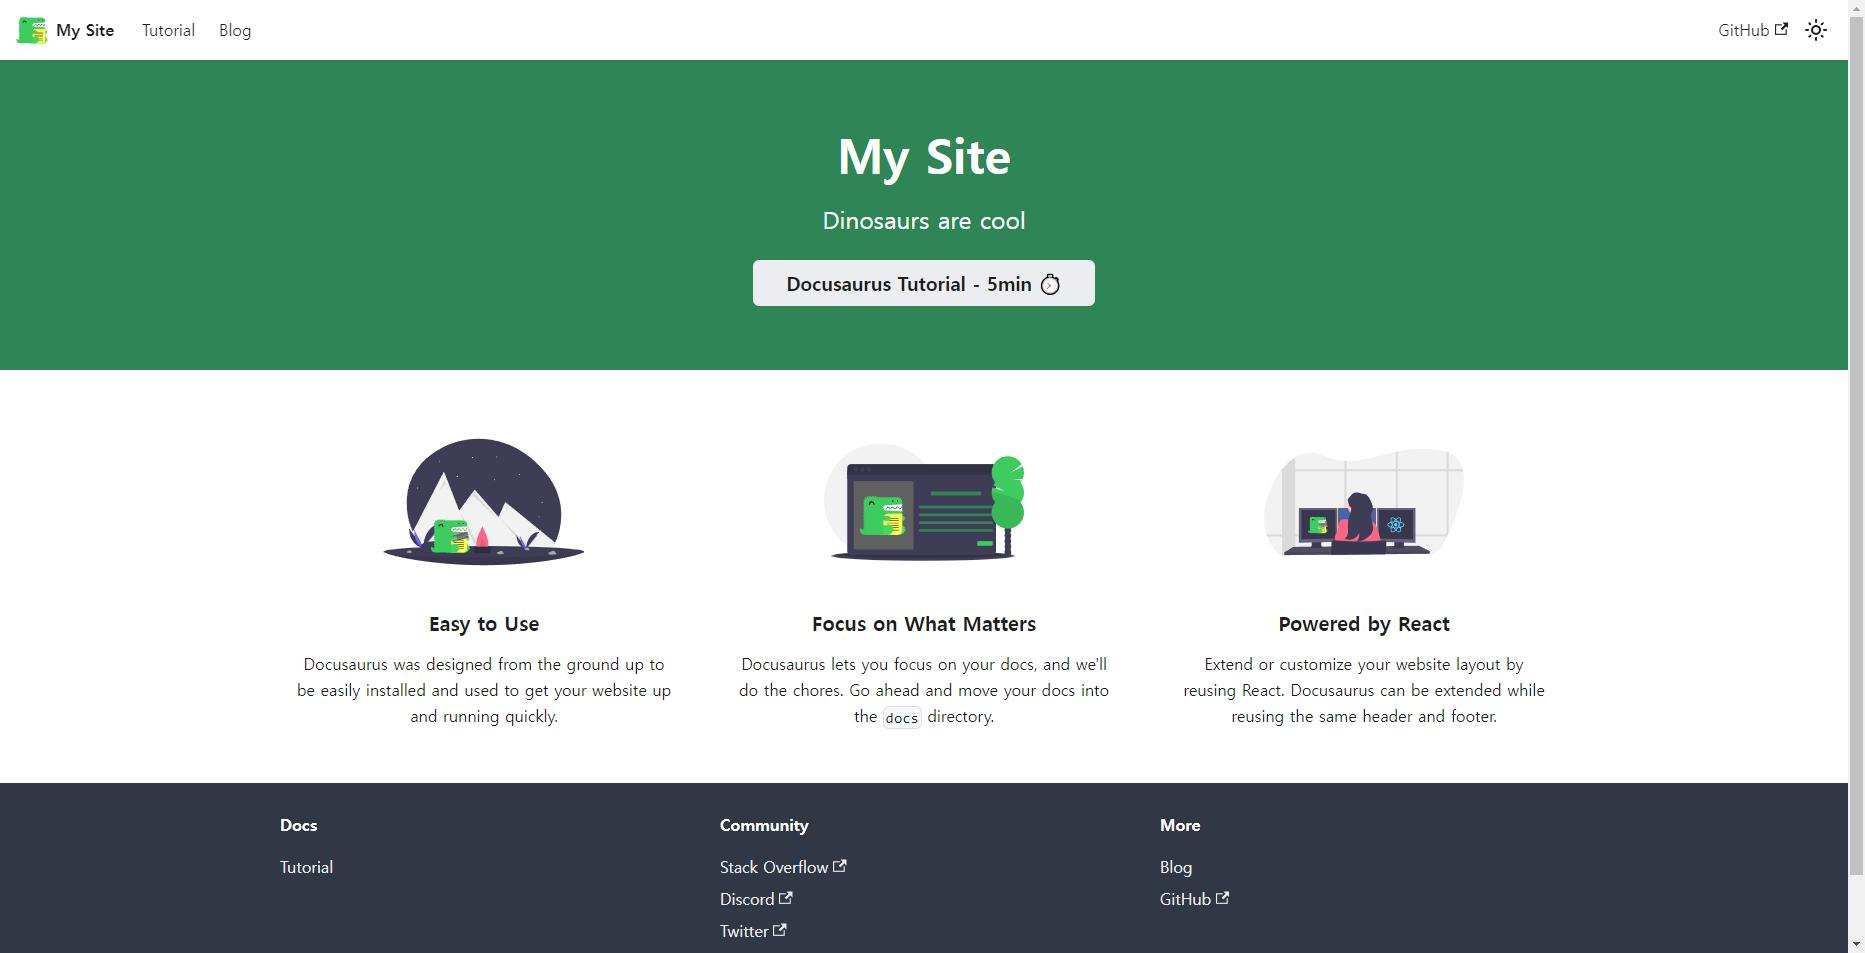1865x953 pixels.
Task: Click the Focus on What Matters illustration
Action: pos(924,502)
